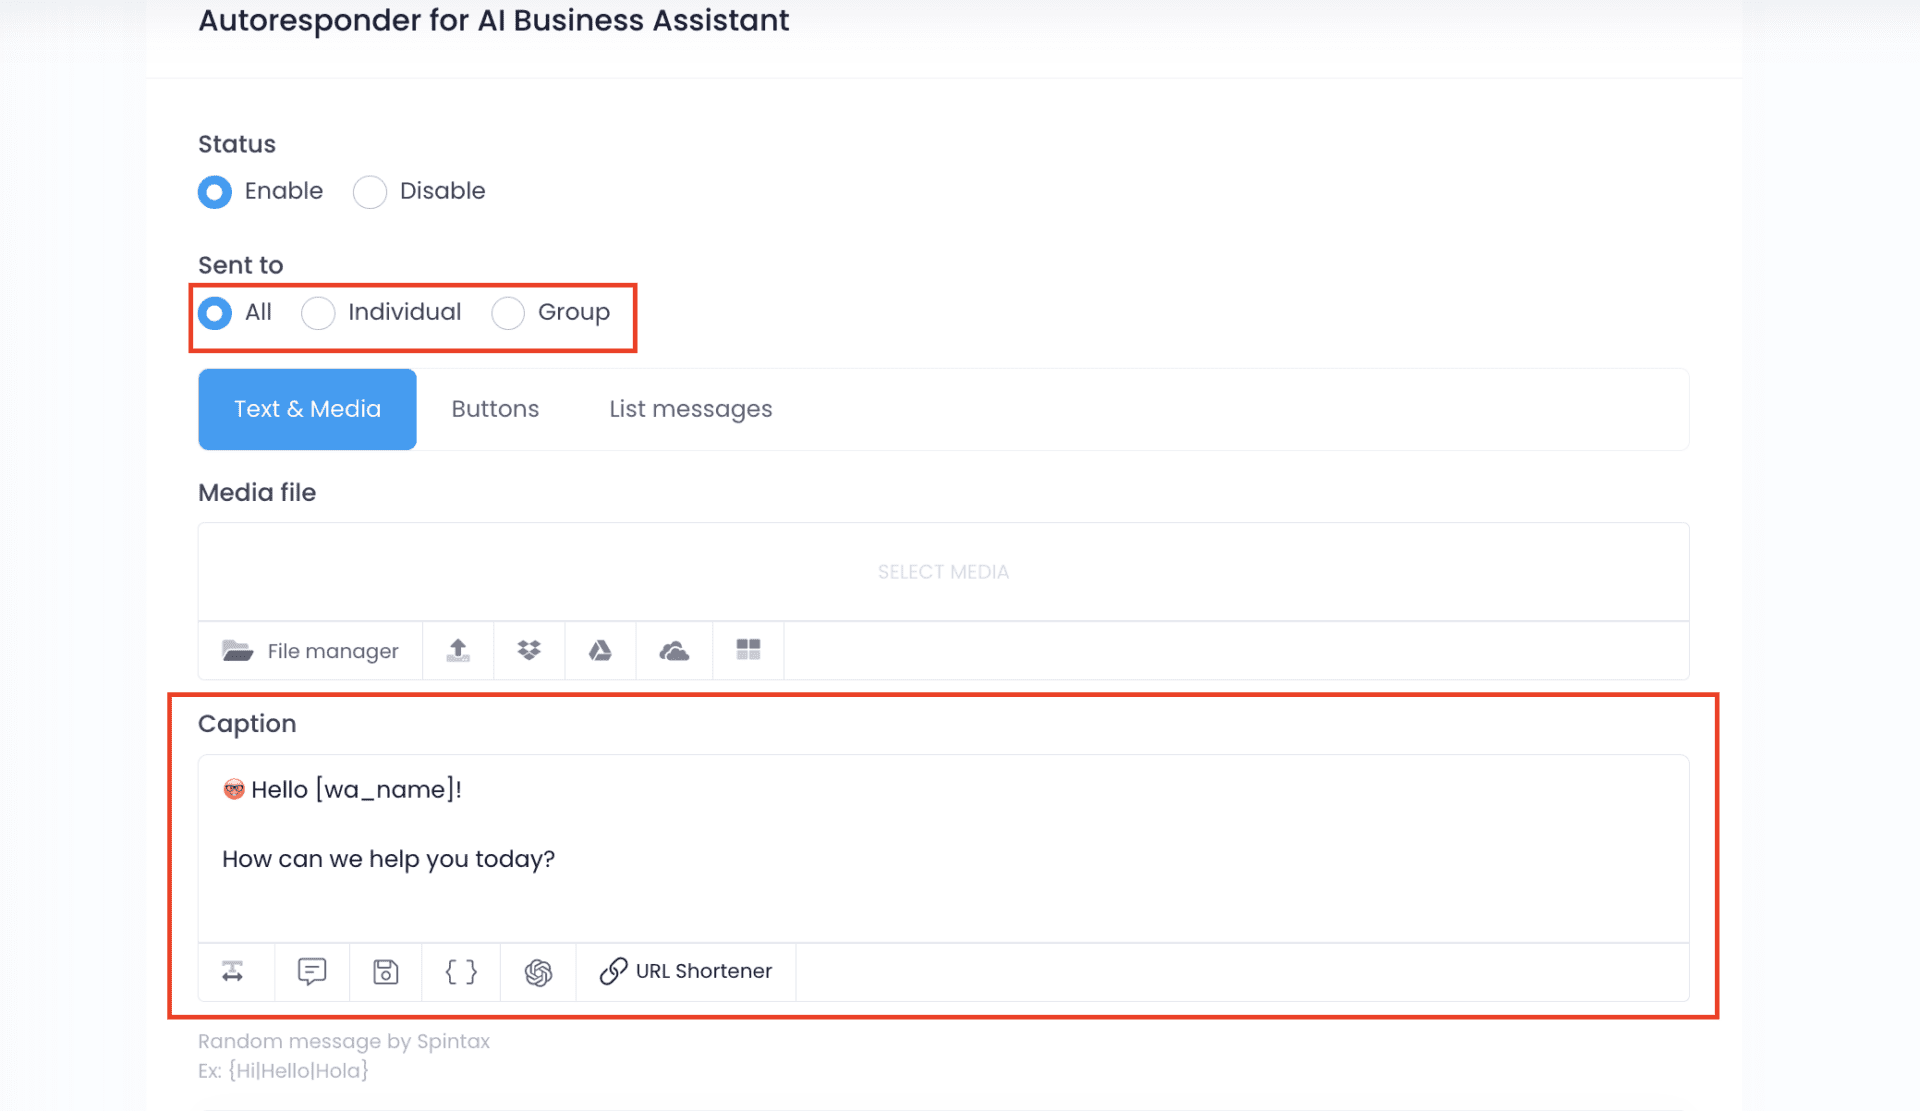1920x1111 pixels.
Task: Click the upload file icon
Action: point(458,651)
